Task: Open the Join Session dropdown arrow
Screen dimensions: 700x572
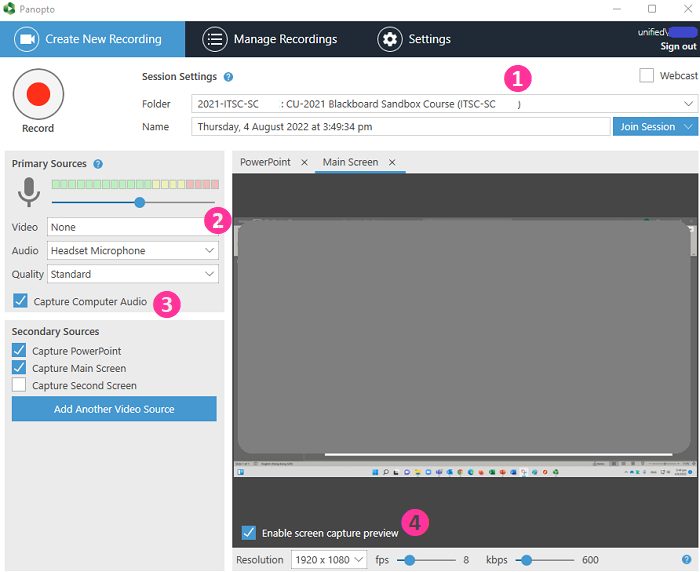Action: (x=688, y=127)
